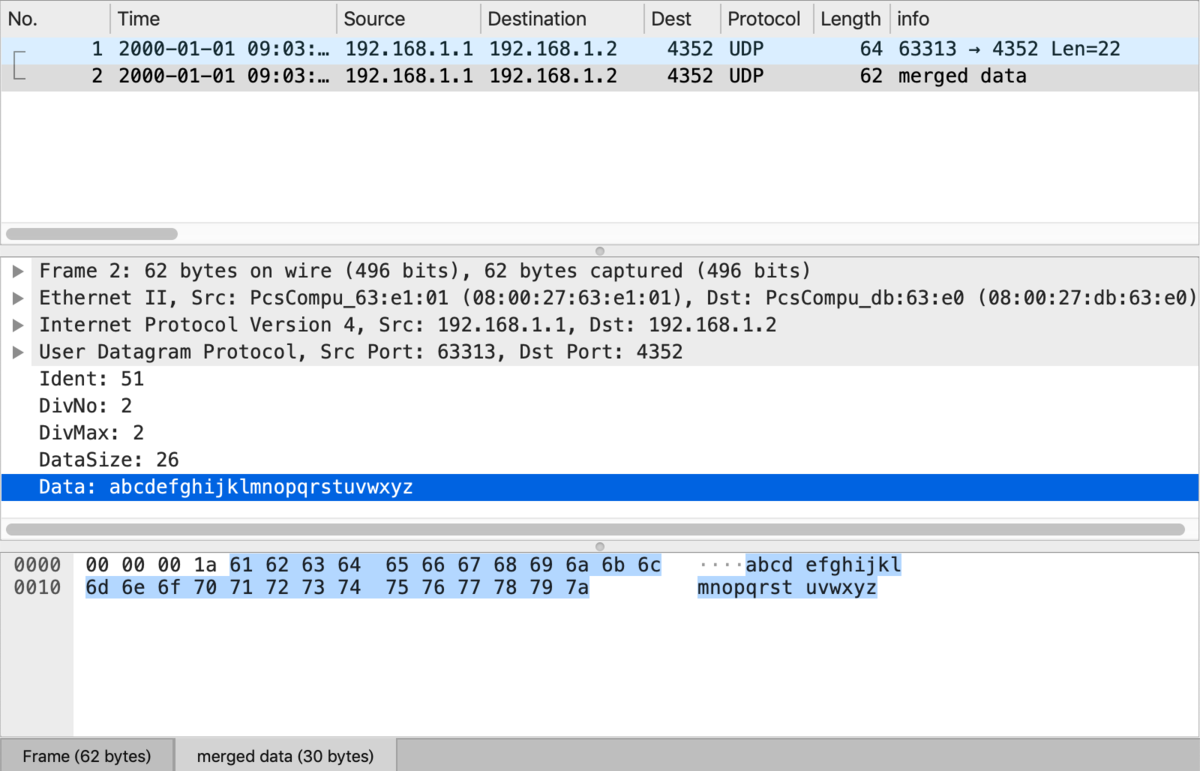This screenshot has width=1200, height=771.
Task: Select the merged data (30 bytes) tab
Action: click(x=285, y=756)
